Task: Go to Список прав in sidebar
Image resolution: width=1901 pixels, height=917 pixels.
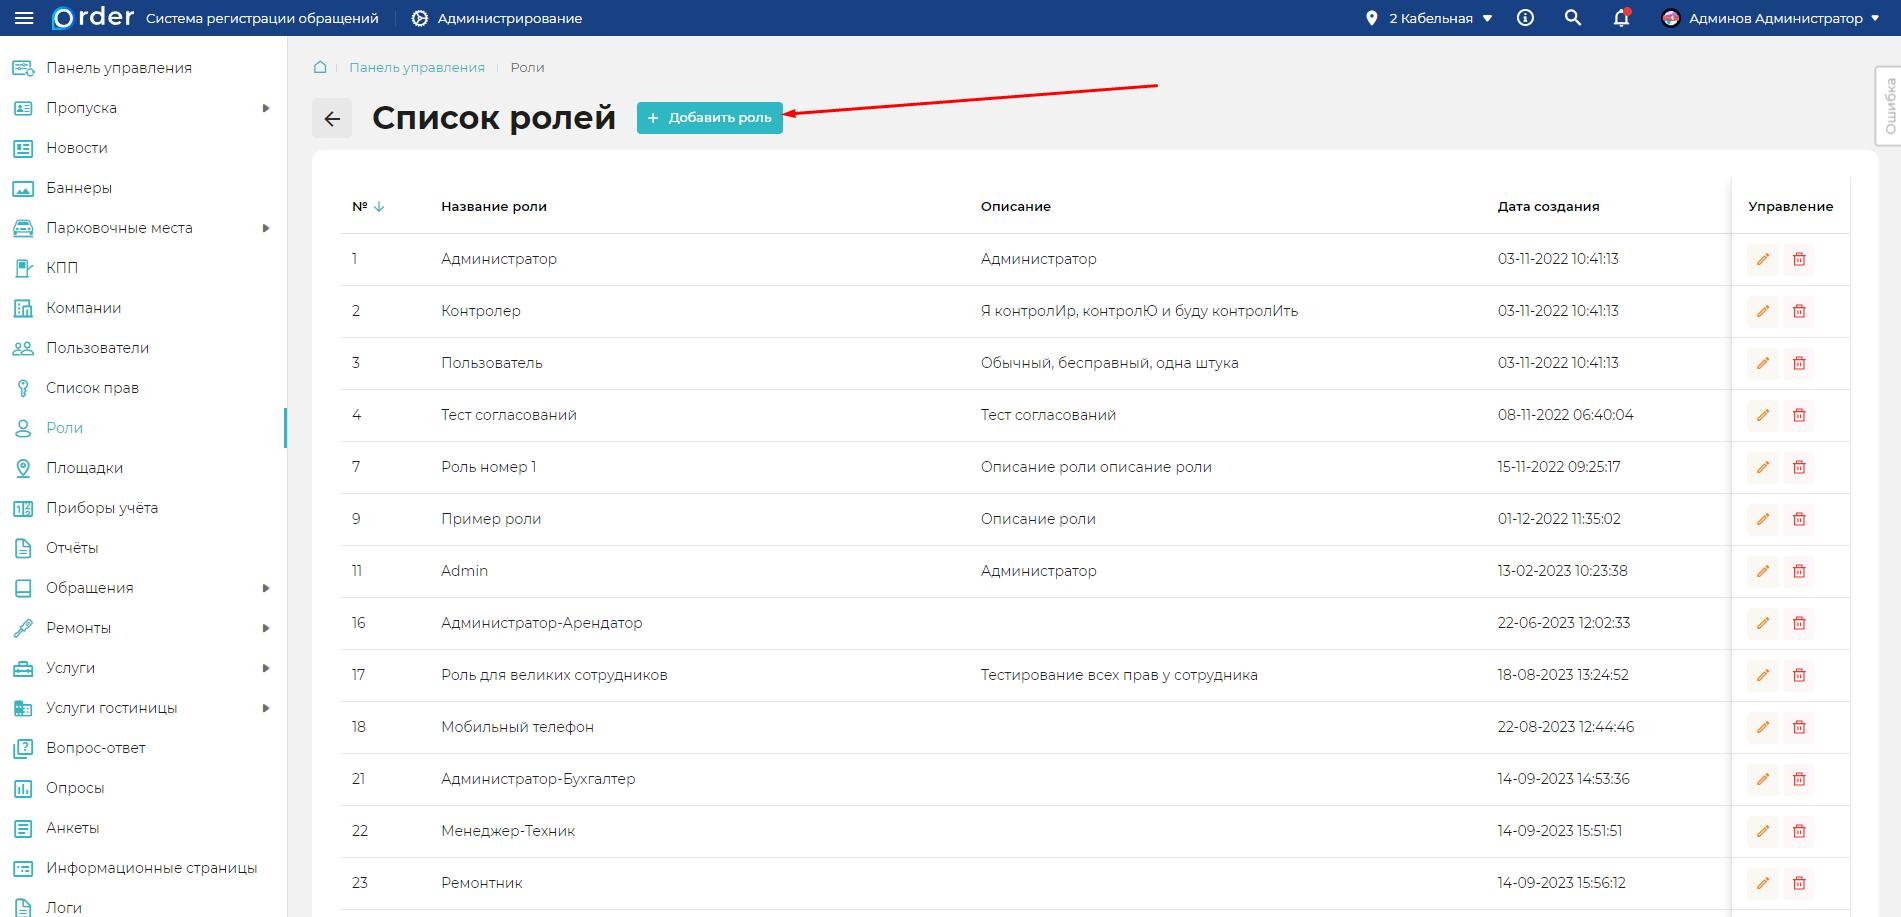Action: click(x=92, y=388)
